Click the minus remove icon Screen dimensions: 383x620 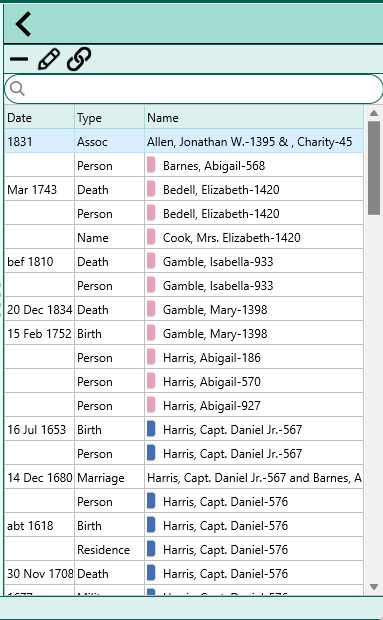coord(19,59)
